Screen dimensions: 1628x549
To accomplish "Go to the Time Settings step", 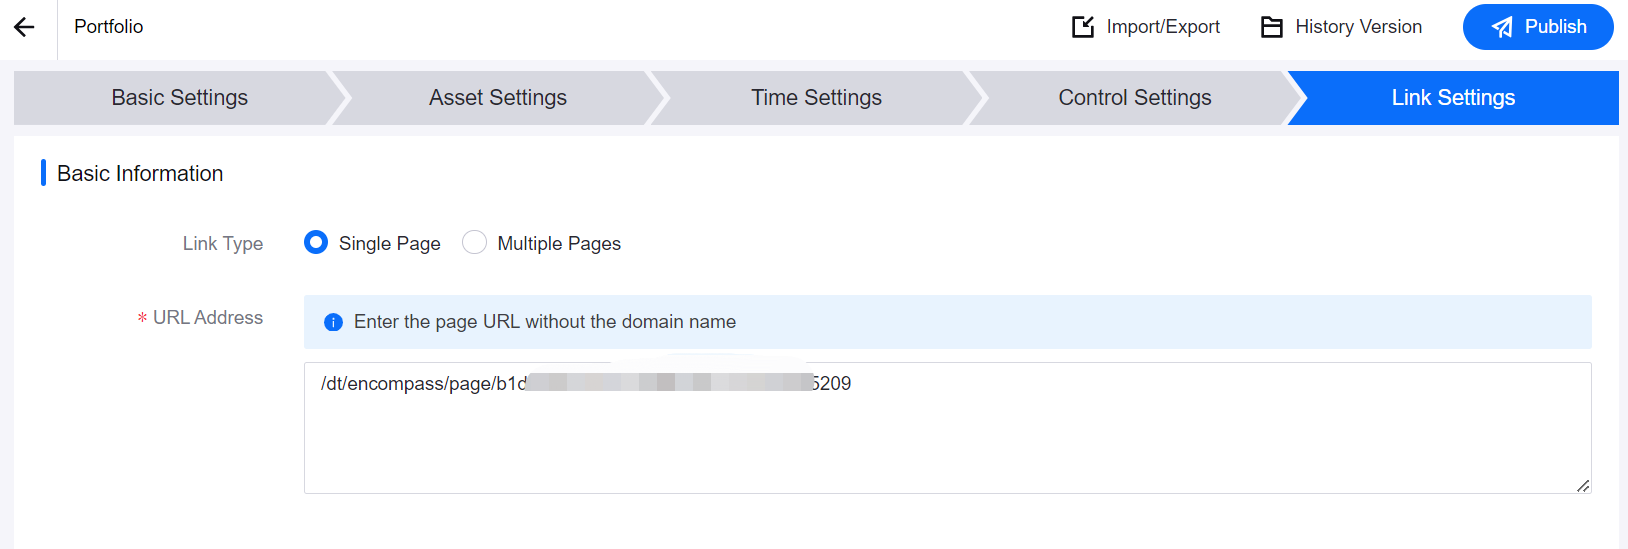I will (816, 98).
